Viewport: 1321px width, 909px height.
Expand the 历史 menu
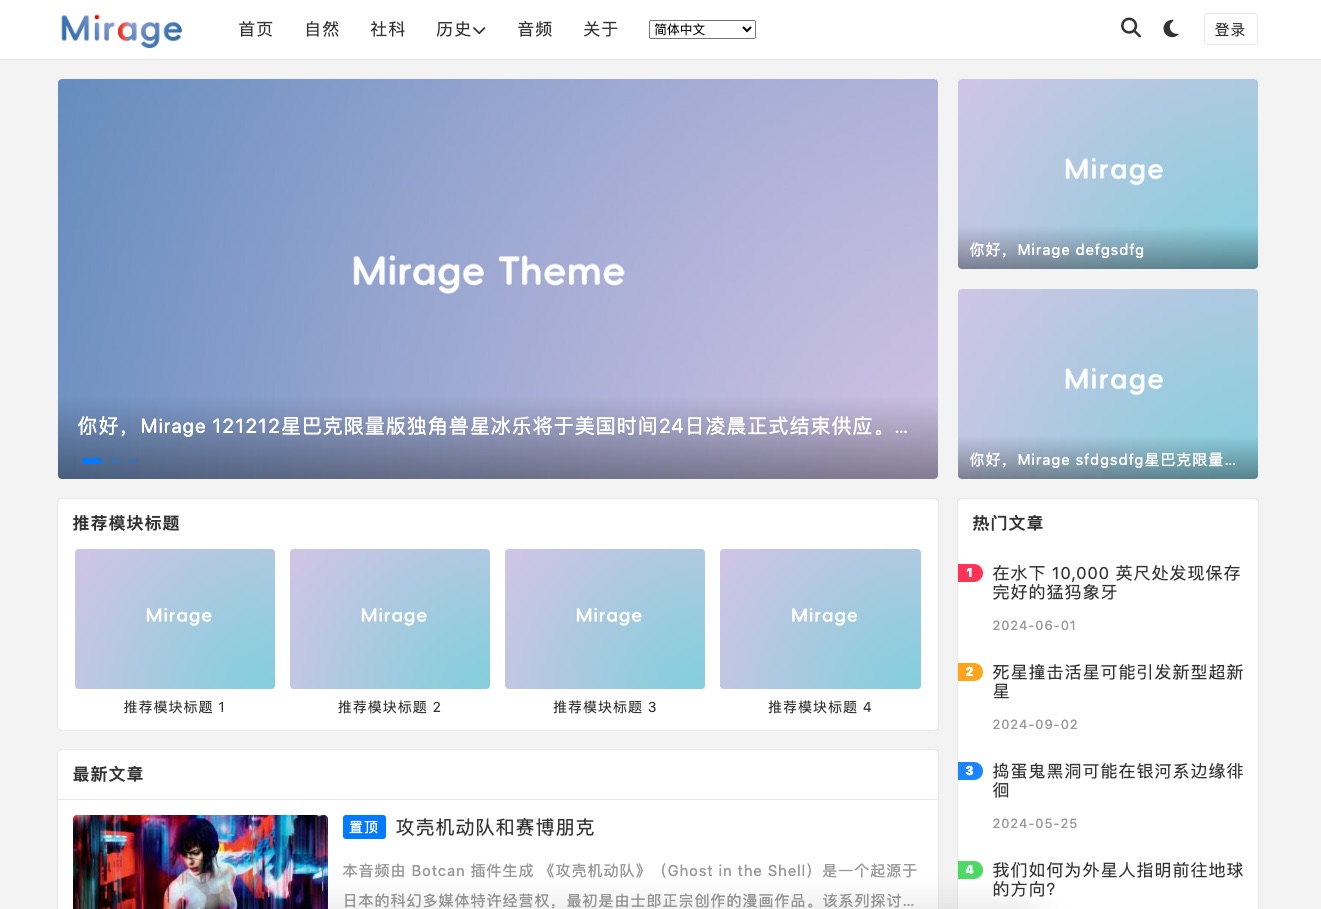click(x=460, y=30)
